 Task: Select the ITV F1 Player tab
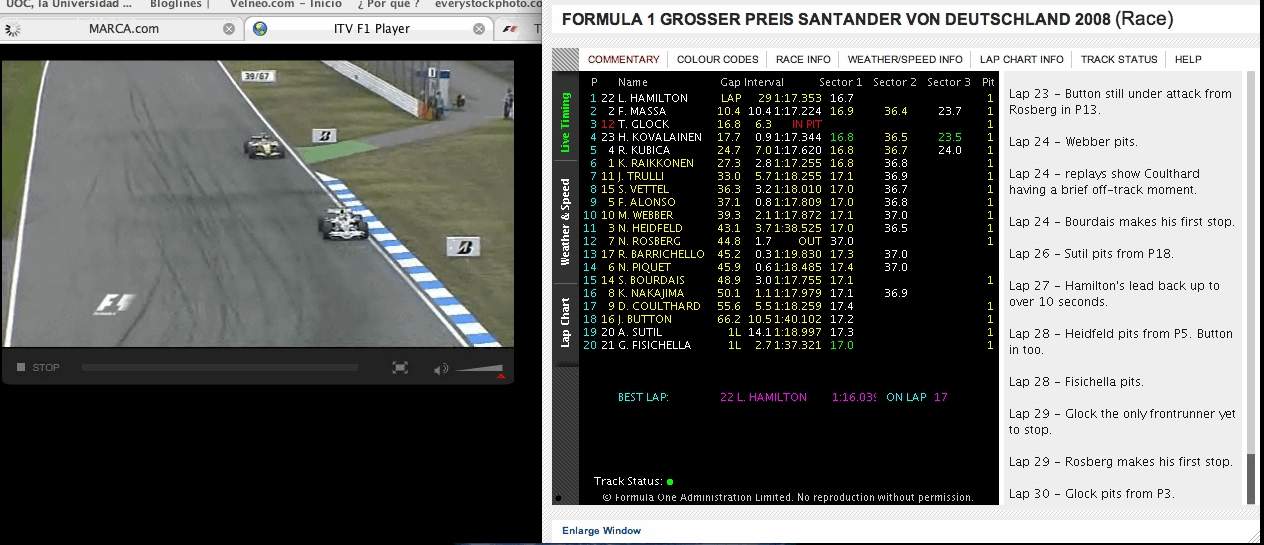pos(370,29)
